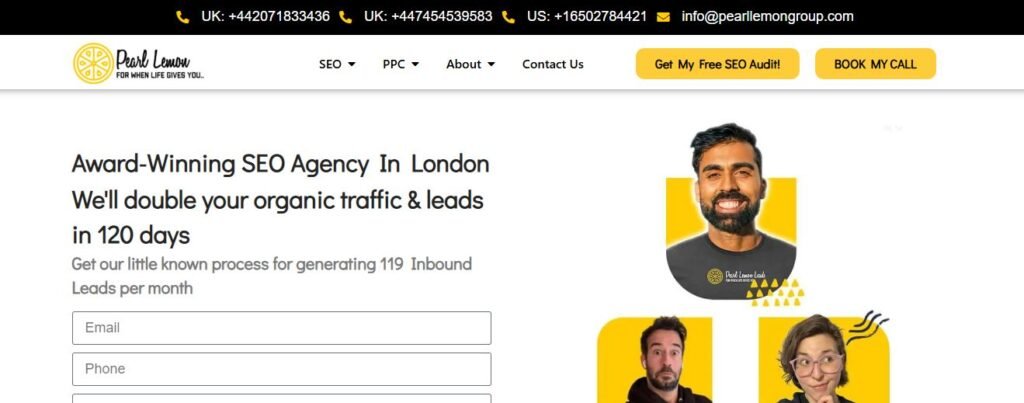This screenshot has height=403, width=1024.
Task: Click the email envelope icon
Action: pos(663,18)
